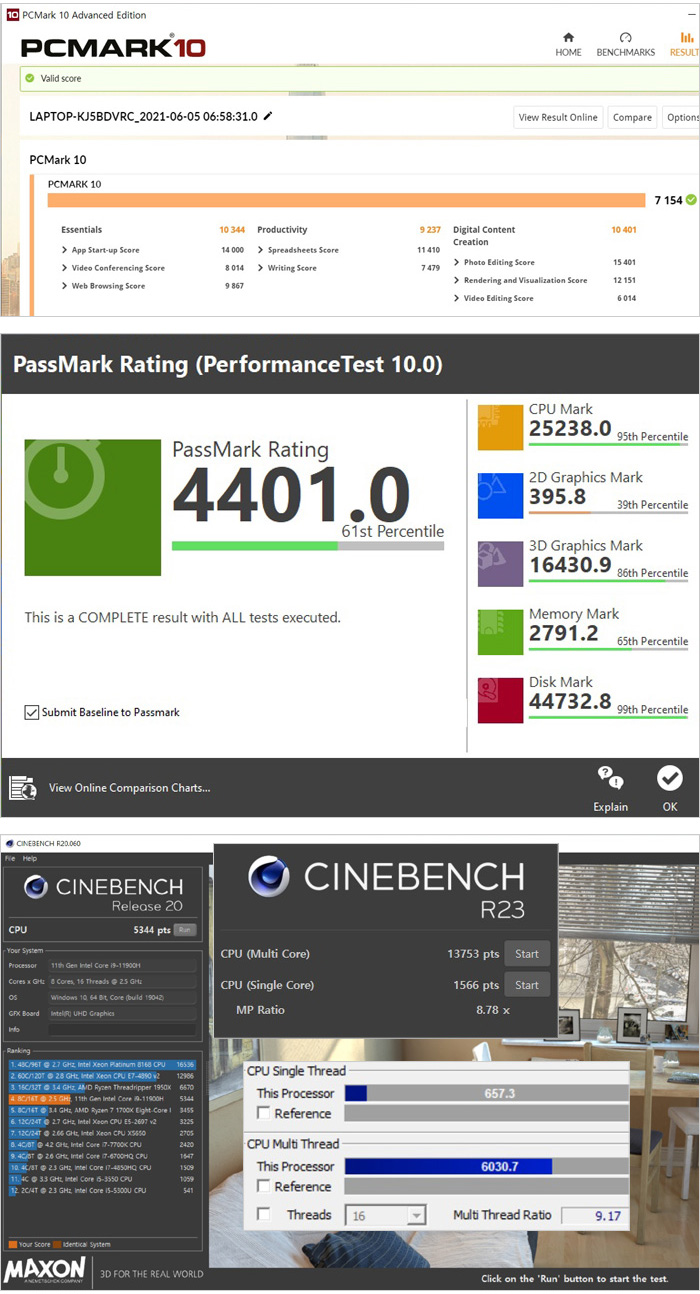
Task: Click the CPU Mark 25238.0 score
Action: (570, 429)
